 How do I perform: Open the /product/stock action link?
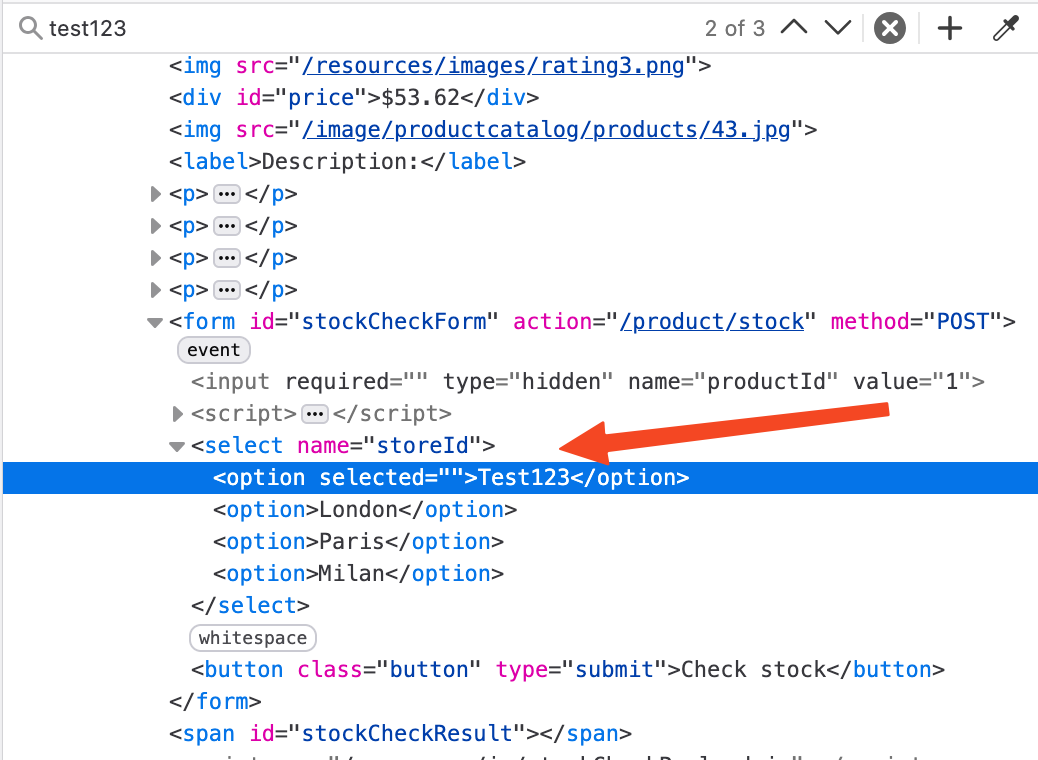[x=712, y=322]
